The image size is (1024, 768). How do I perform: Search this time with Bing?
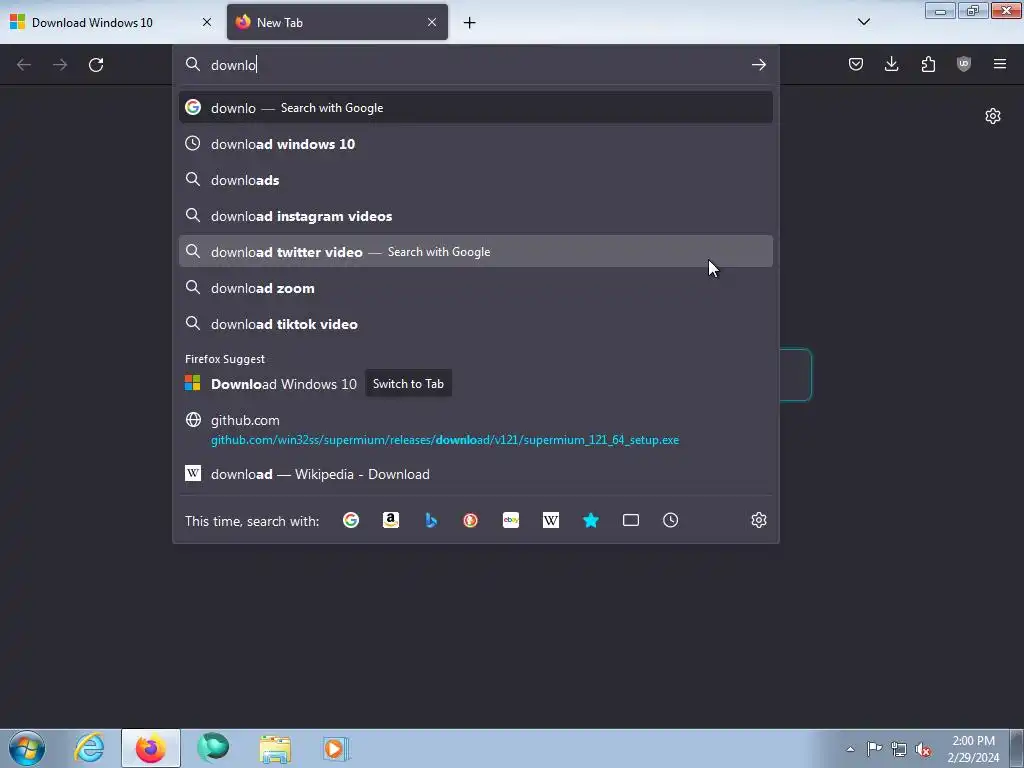tap(431, 520)
